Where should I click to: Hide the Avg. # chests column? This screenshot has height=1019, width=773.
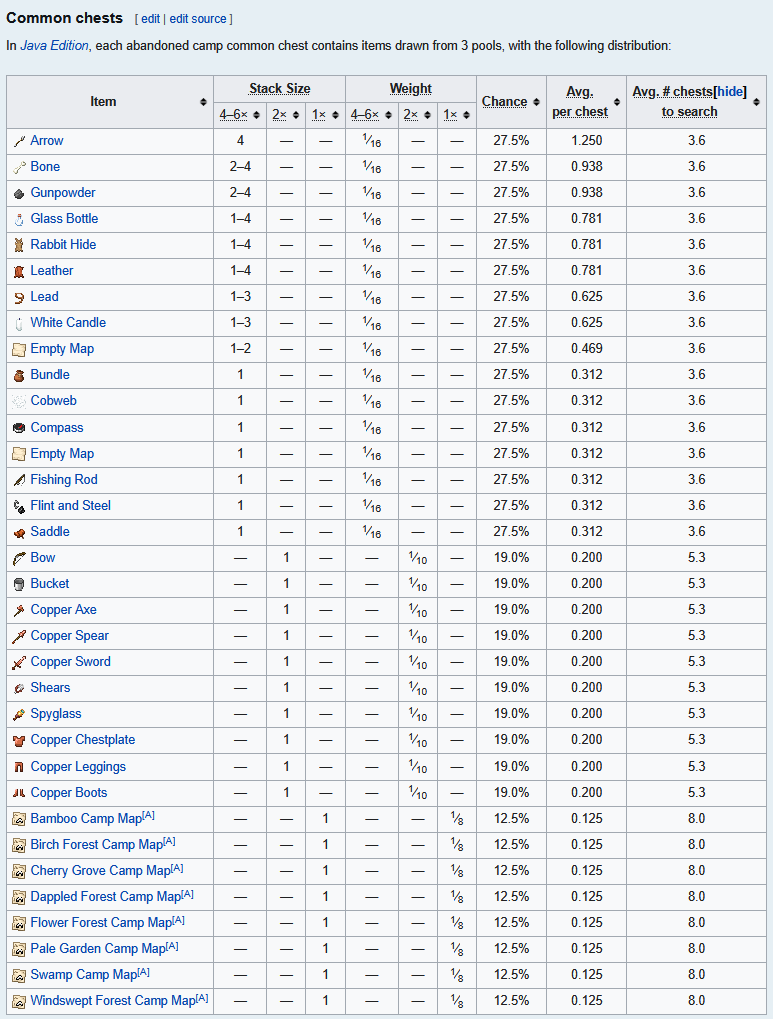pos(730,92)
